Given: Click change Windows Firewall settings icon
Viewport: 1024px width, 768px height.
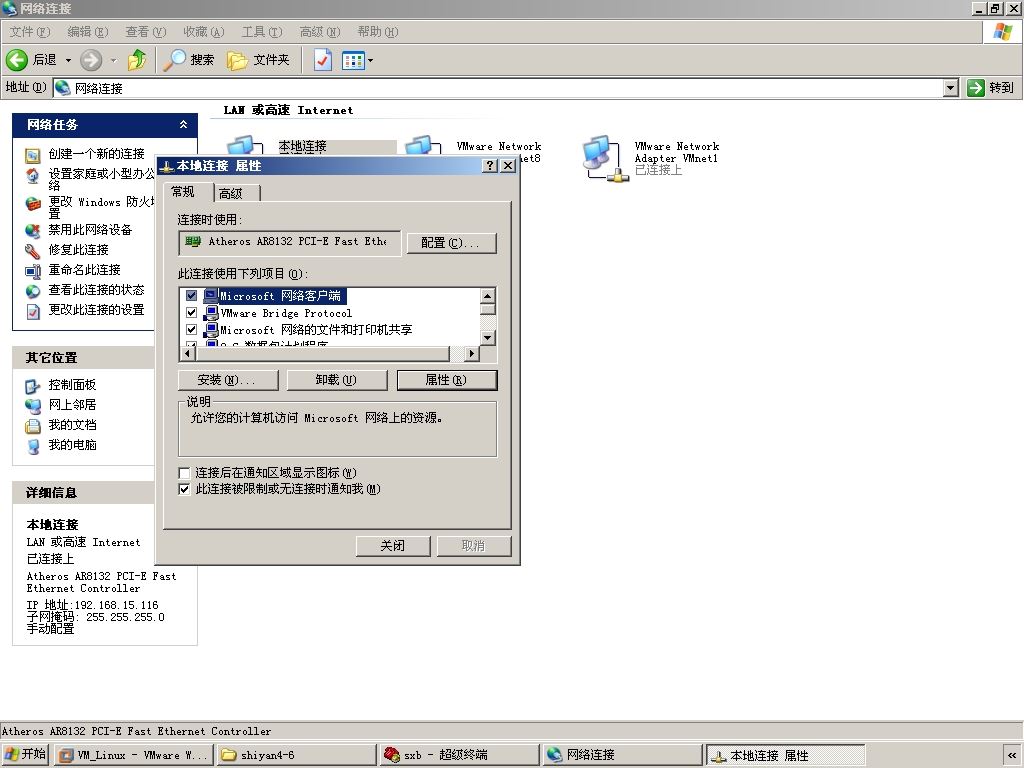Looking at the screenshot, I should point(33,203).
